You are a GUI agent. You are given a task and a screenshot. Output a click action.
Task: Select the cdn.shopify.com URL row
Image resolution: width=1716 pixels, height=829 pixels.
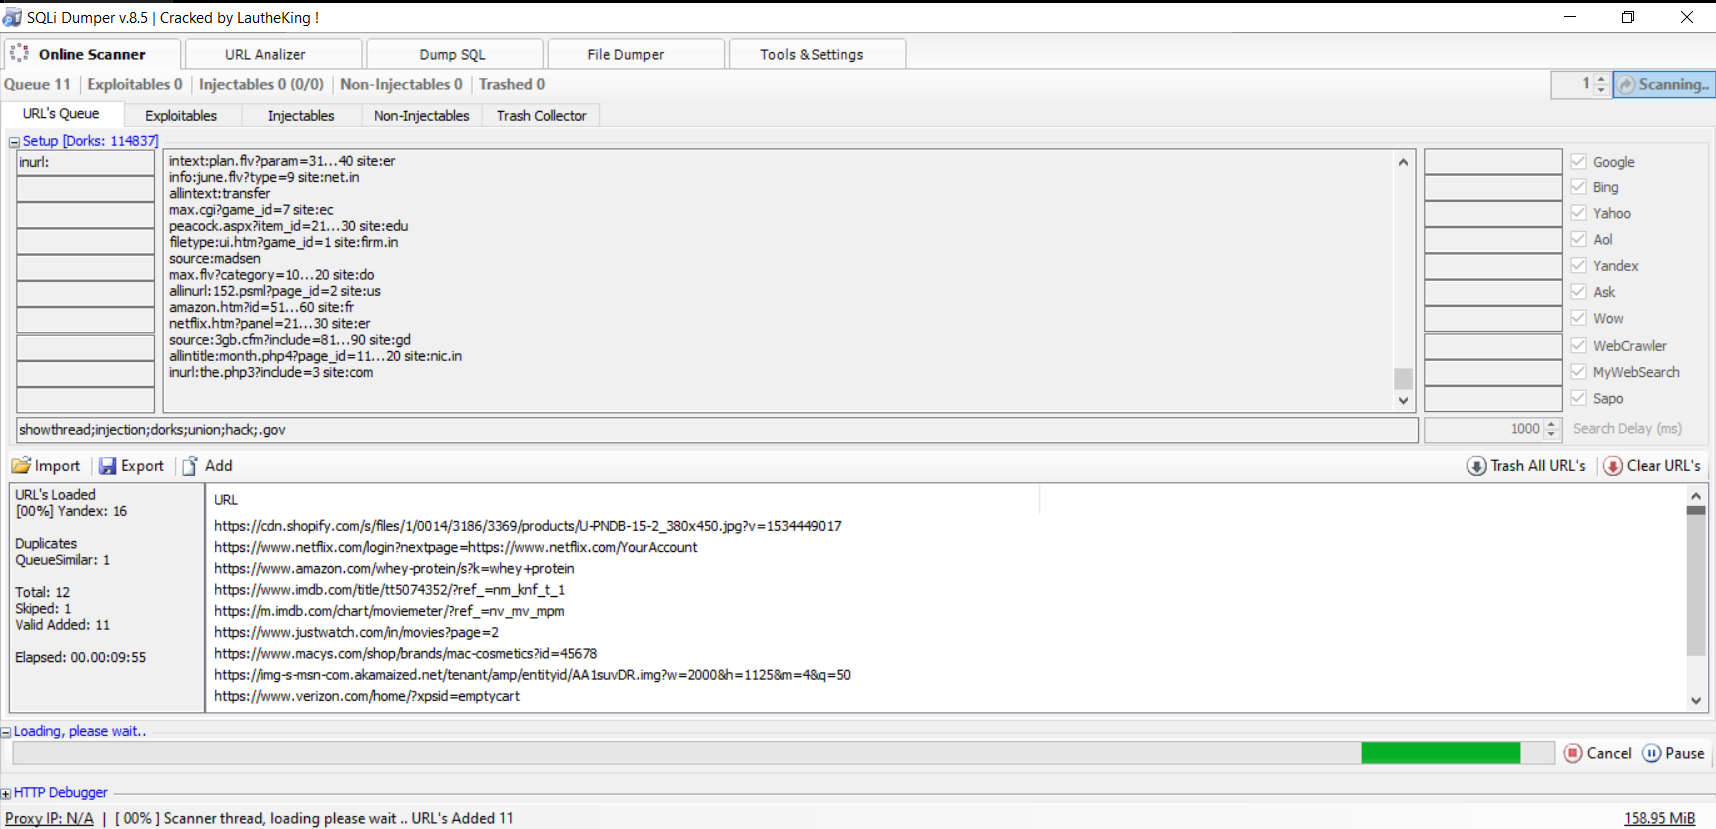528,526
